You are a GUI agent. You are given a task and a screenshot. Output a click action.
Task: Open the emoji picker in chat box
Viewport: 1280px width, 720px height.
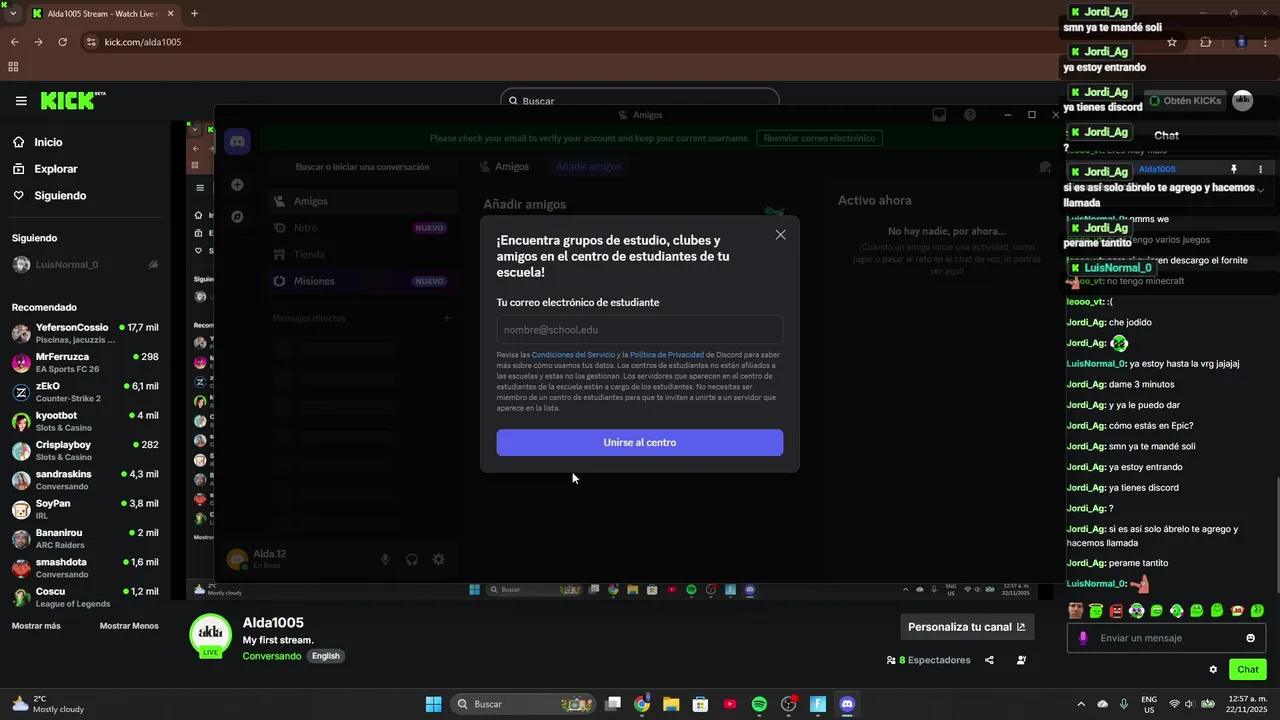coord(1250,638)
